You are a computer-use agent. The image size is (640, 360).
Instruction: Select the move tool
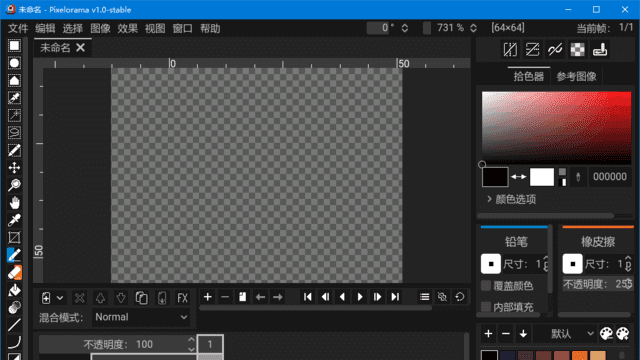pyautogui.click(x=14, y=168)
